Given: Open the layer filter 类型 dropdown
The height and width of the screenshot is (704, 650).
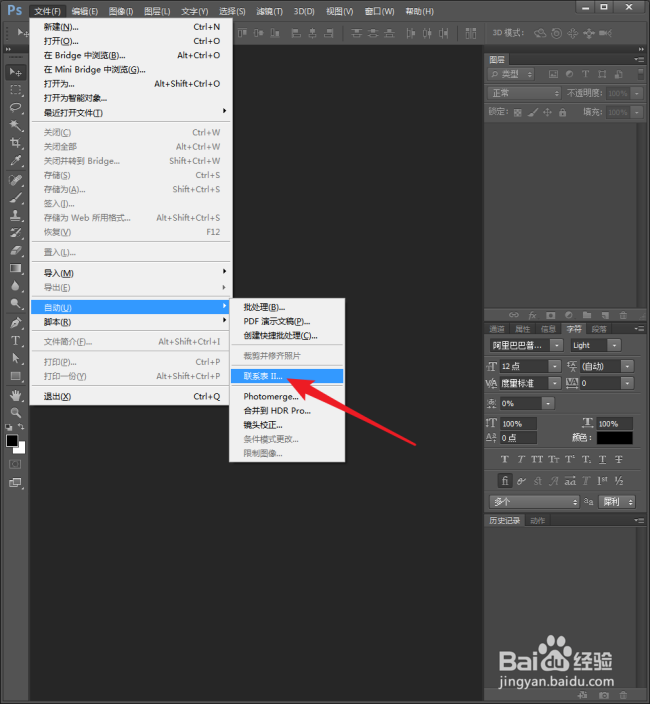Looking at the screenshot, I should [511, 74].
